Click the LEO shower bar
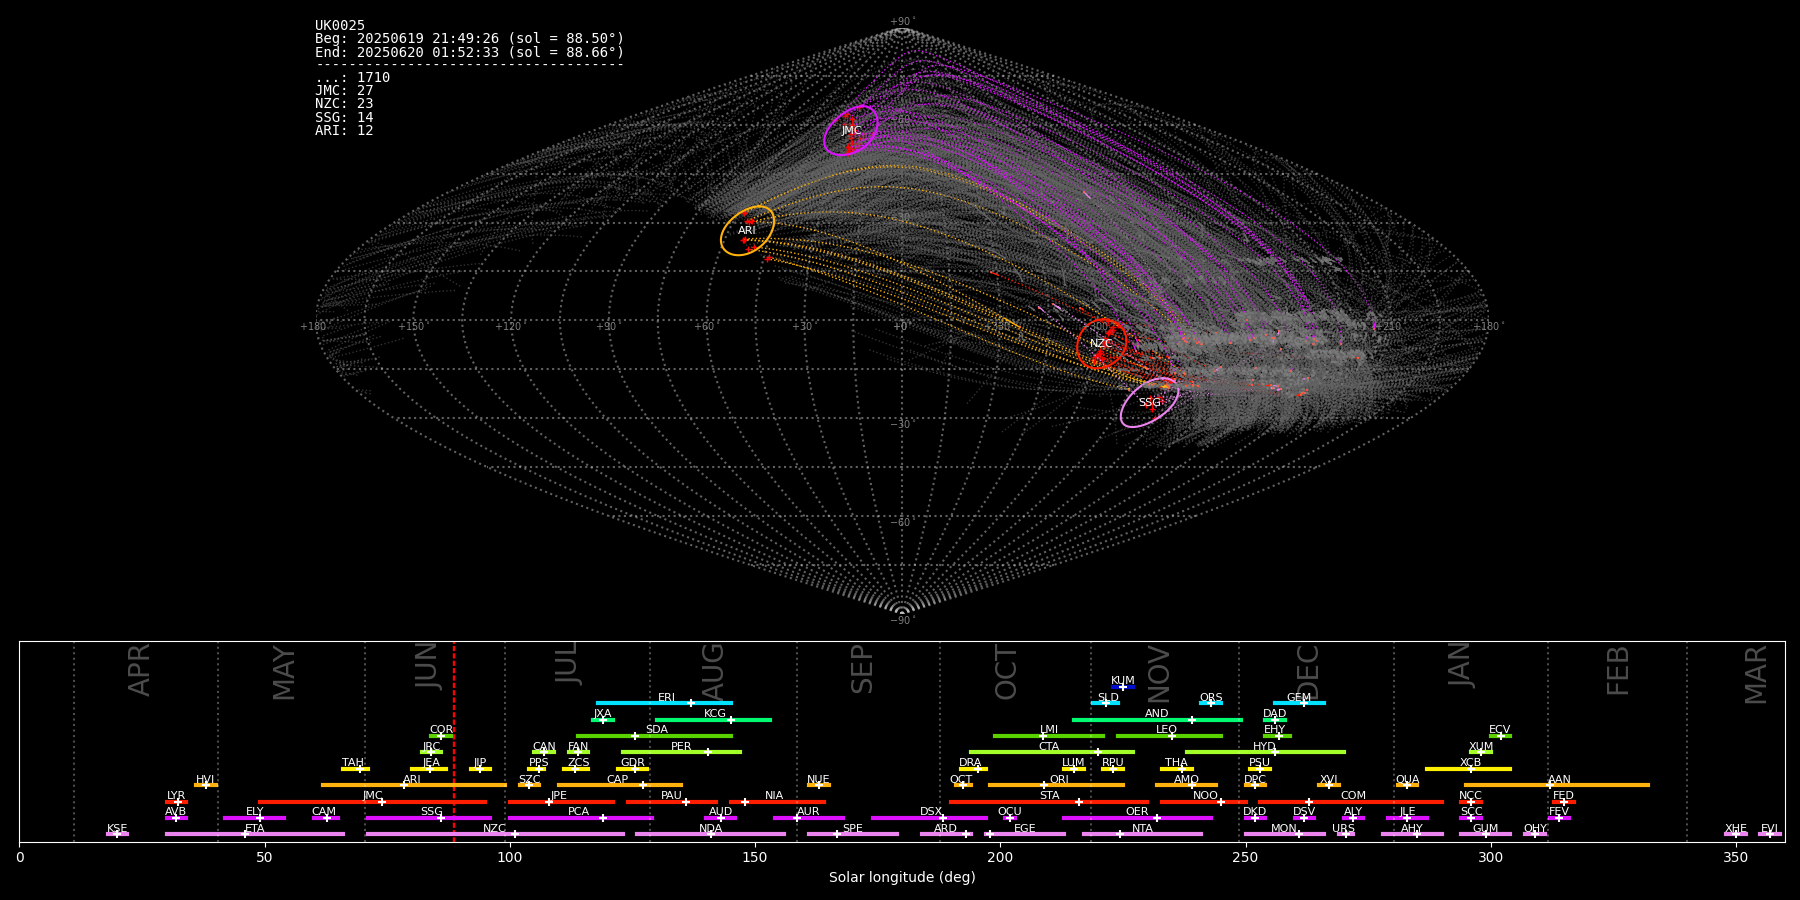Viewport: 1800px width, 900px height. point(1169,736)
